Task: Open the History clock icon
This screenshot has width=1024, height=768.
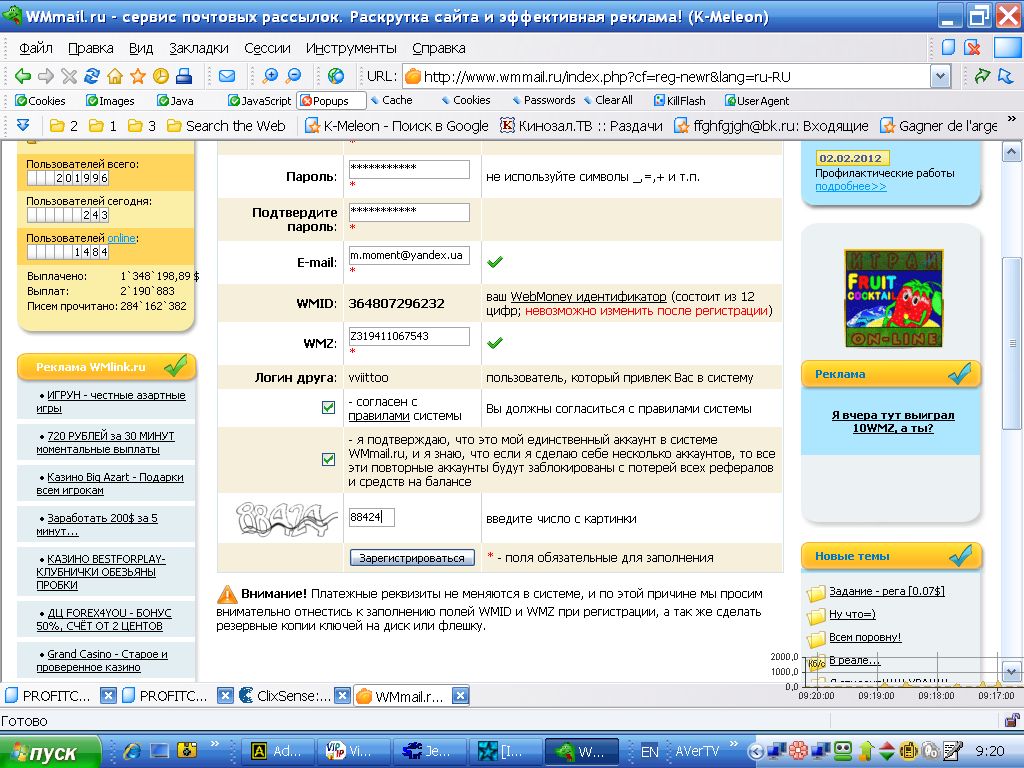Action: (161, 76)
